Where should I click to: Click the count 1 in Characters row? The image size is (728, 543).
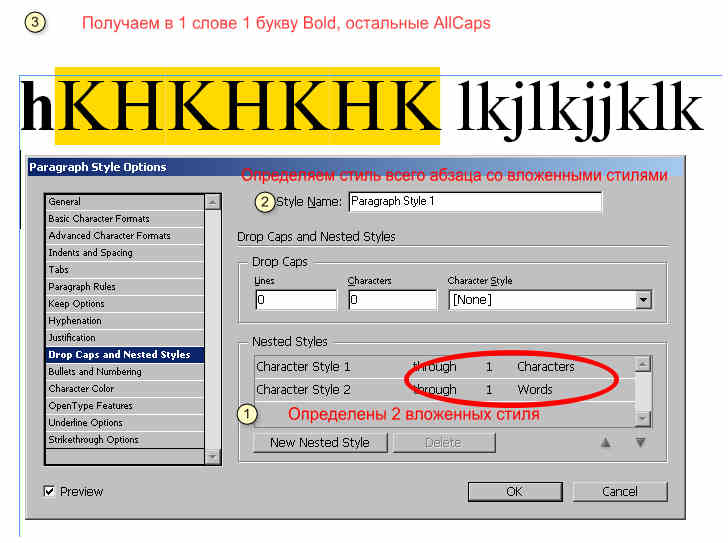(489, 367)
